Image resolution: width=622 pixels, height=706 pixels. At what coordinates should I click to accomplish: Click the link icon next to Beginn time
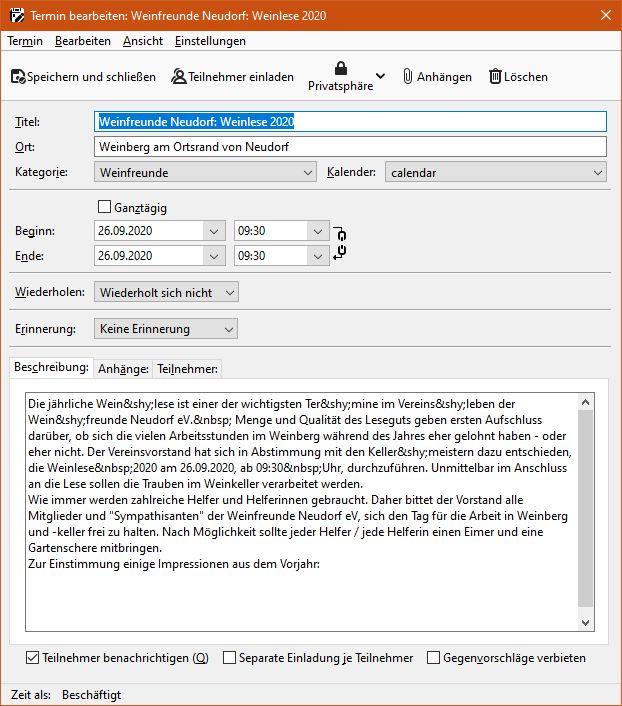tap(340, 232)
